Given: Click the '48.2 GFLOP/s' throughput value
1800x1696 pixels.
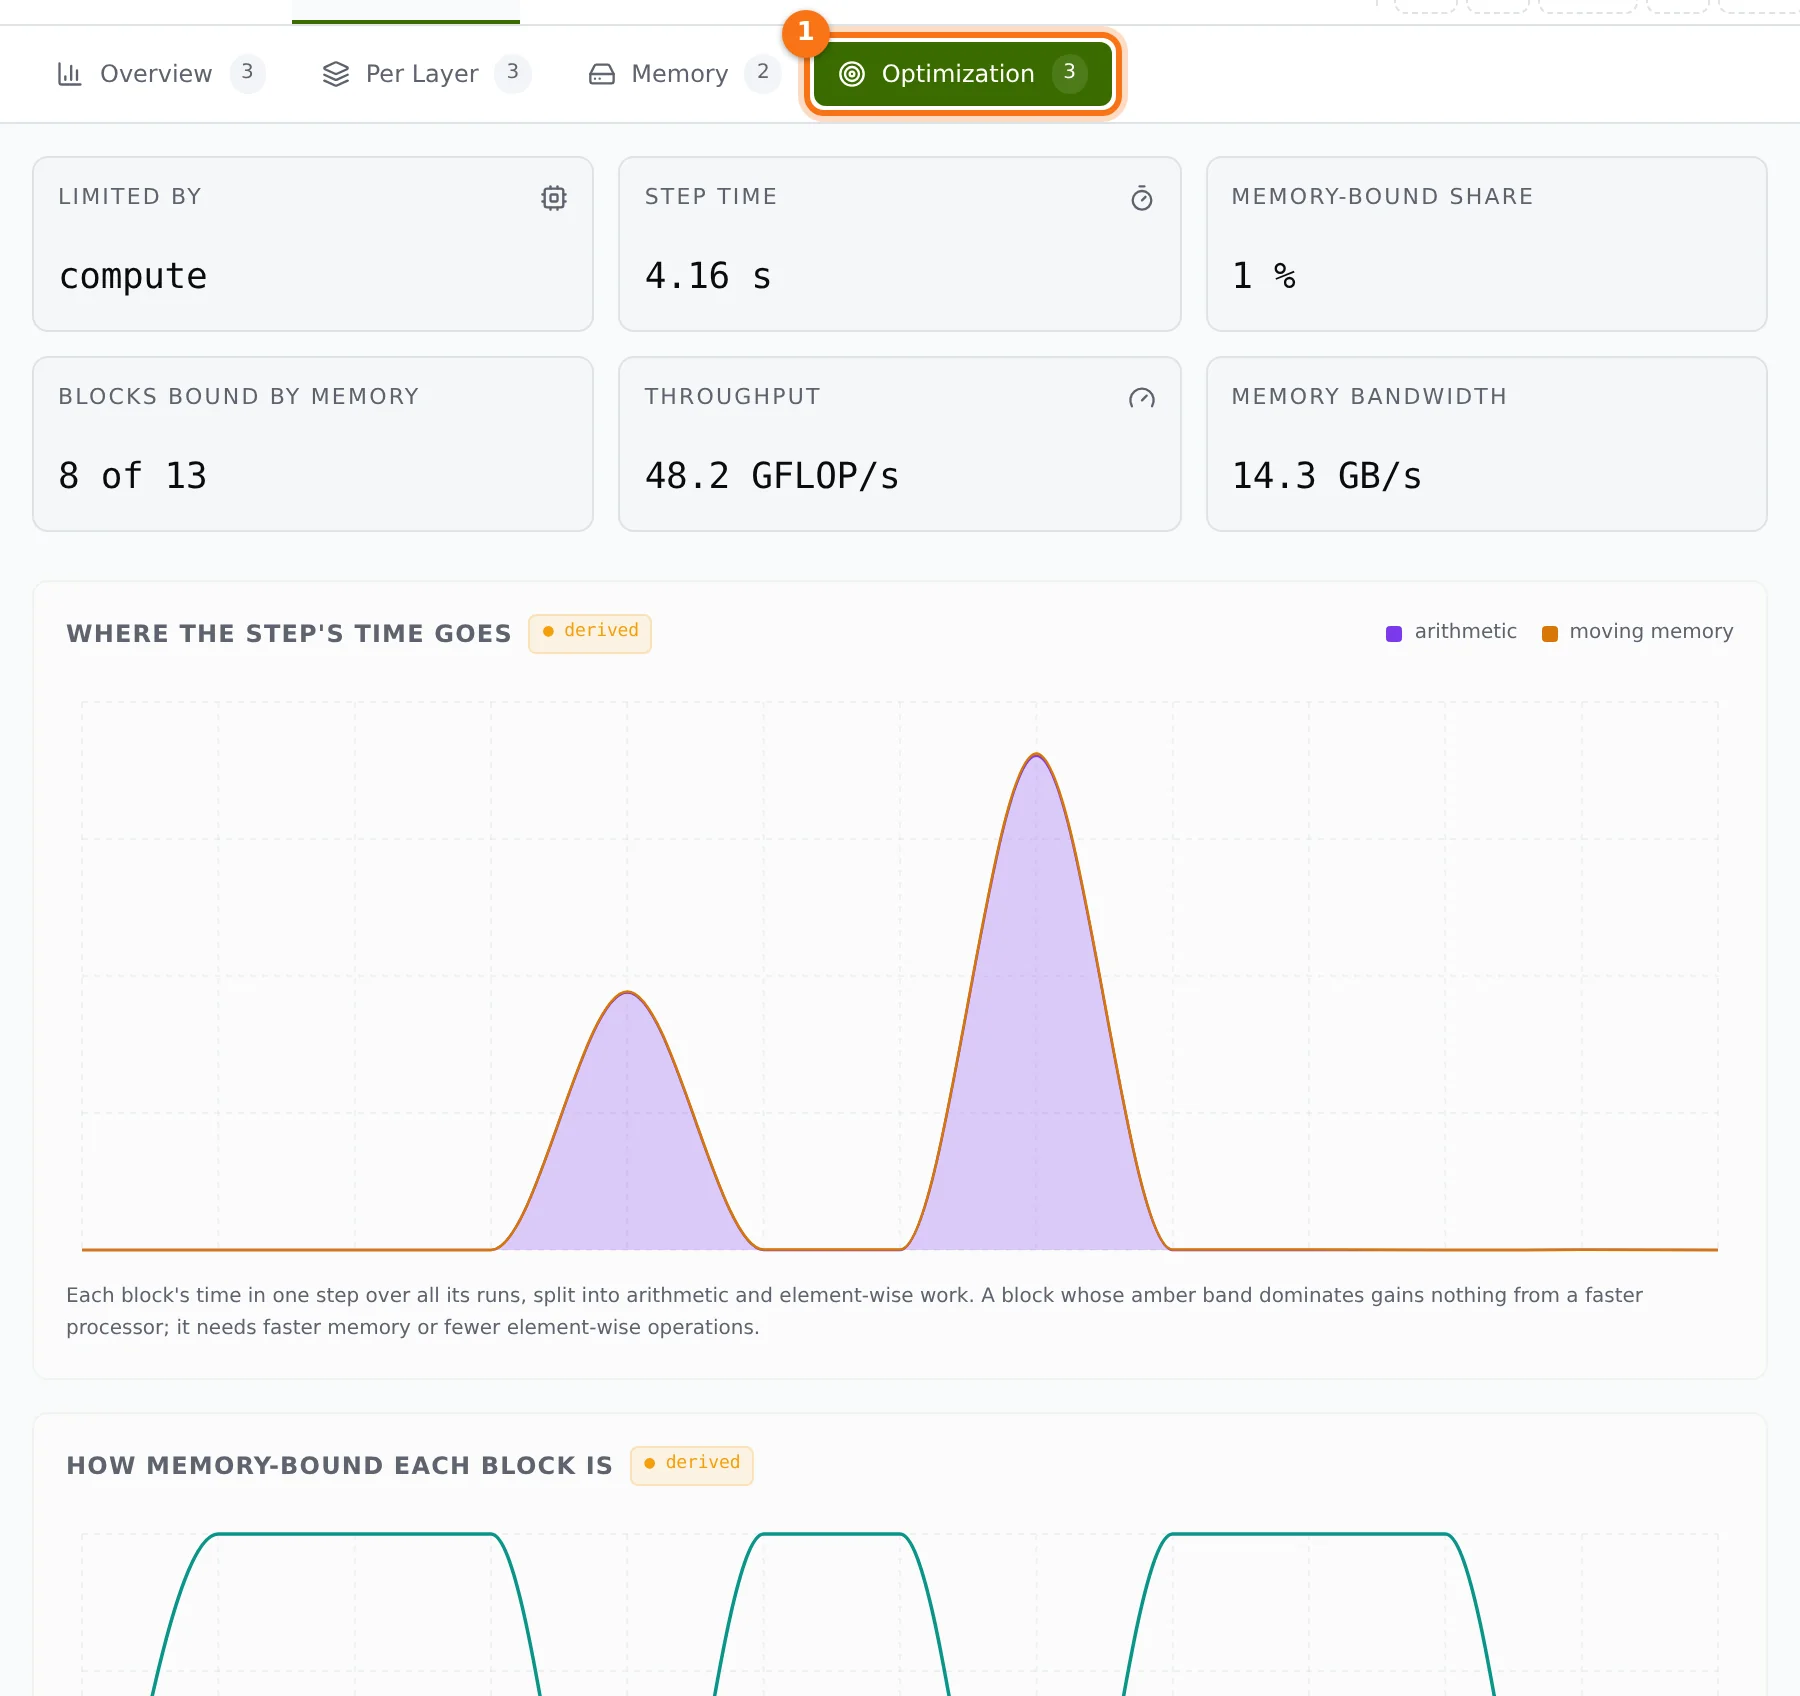Looking at the screenshot, I should click(x=772, y=476).
